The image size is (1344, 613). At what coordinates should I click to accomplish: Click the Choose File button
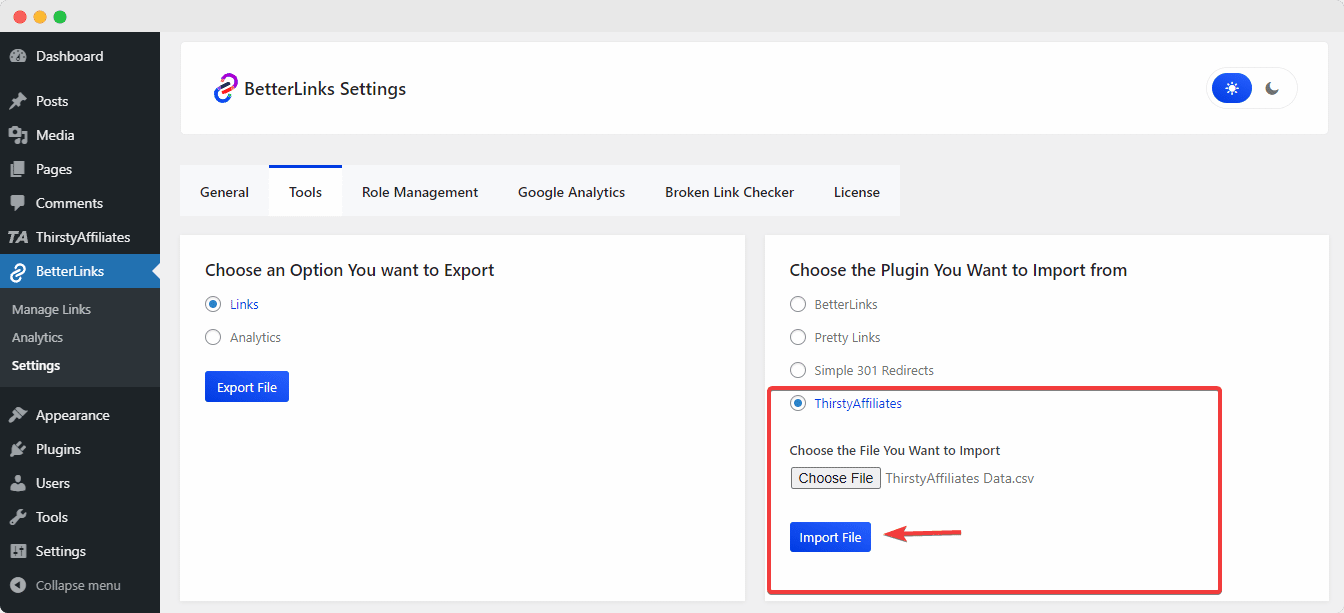click(836, 478)
